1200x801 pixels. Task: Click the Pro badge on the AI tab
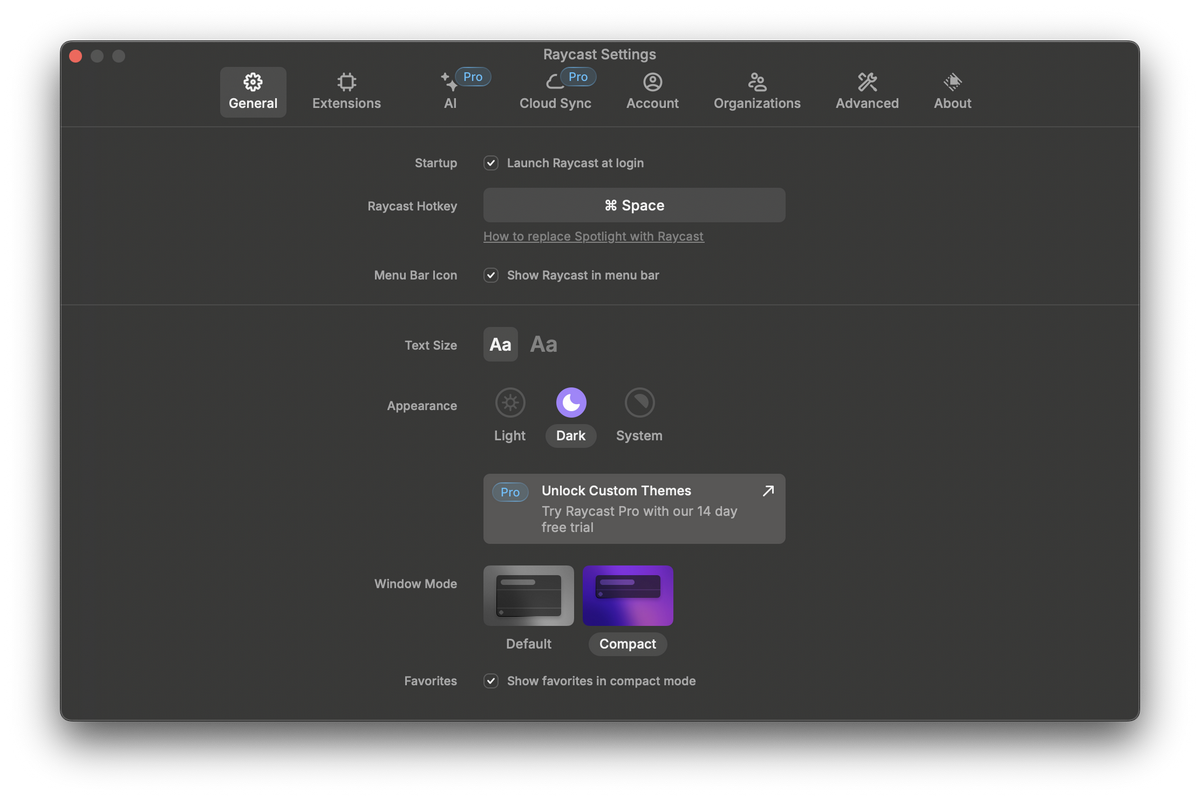pos(473,77)
